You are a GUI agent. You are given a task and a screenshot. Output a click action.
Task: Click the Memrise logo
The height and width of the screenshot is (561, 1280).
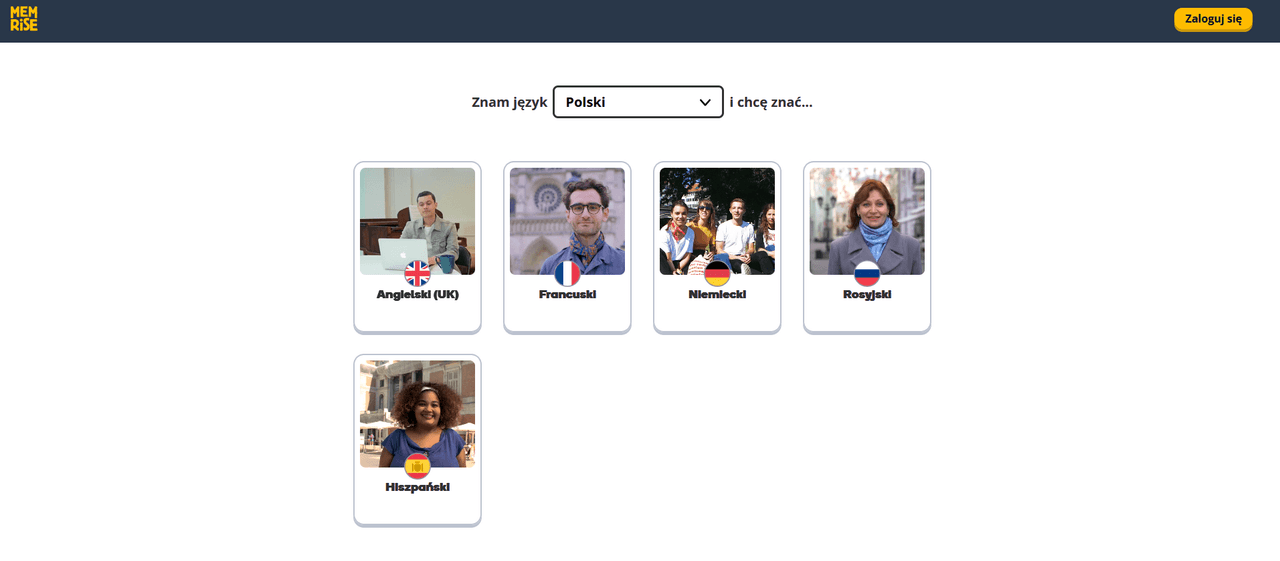[x=24, y=19]
